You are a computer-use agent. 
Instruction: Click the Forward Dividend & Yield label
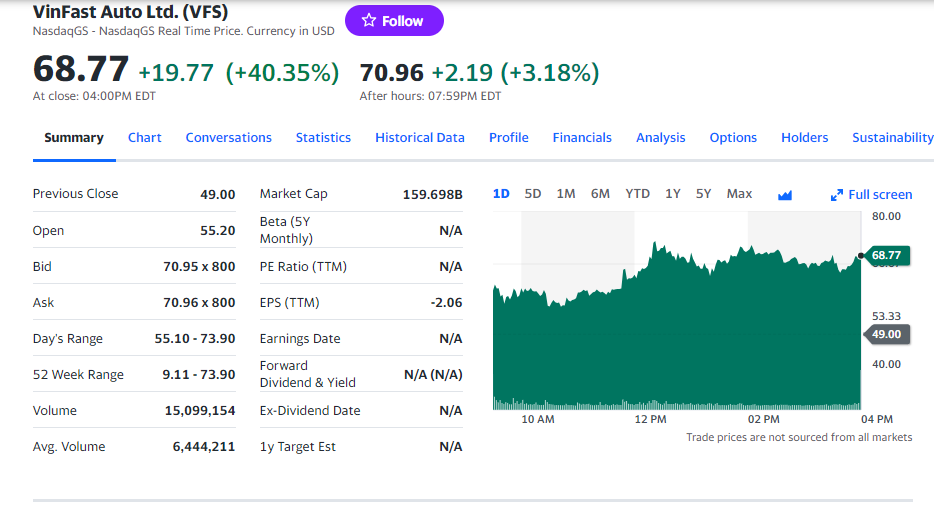[307, 374]
